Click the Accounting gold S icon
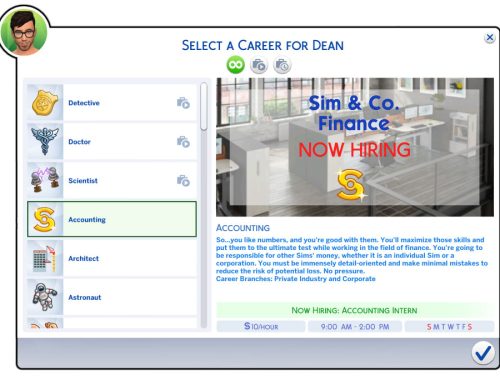Image resolution: width=500 pixels, height=380 pixels. tap(44, 219)
